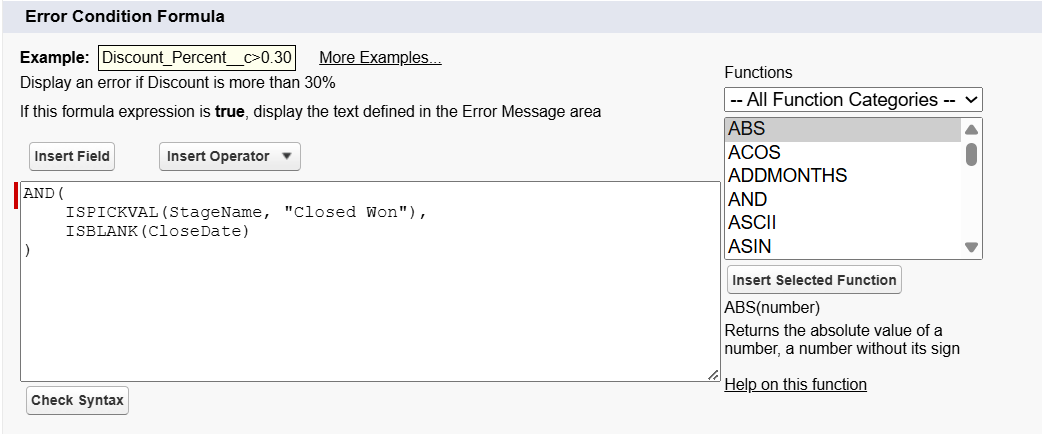Click the Discount_Percent__c example formula box

(197, 58)
